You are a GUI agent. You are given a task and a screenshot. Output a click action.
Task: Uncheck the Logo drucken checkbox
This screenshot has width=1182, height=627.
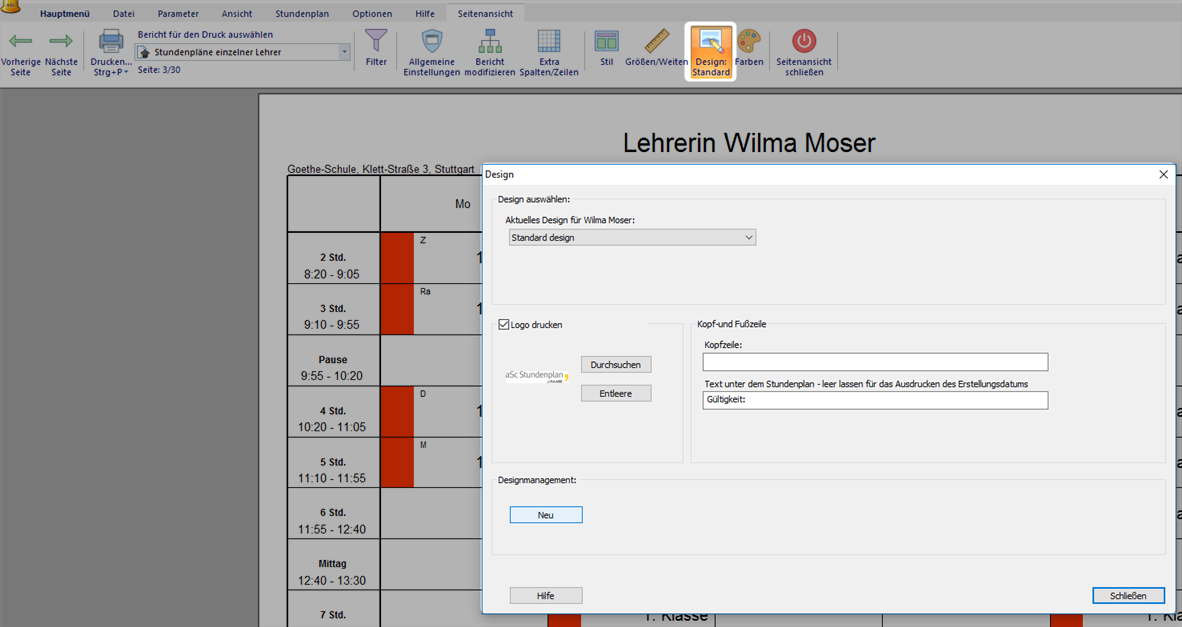(x=504, y=325)
